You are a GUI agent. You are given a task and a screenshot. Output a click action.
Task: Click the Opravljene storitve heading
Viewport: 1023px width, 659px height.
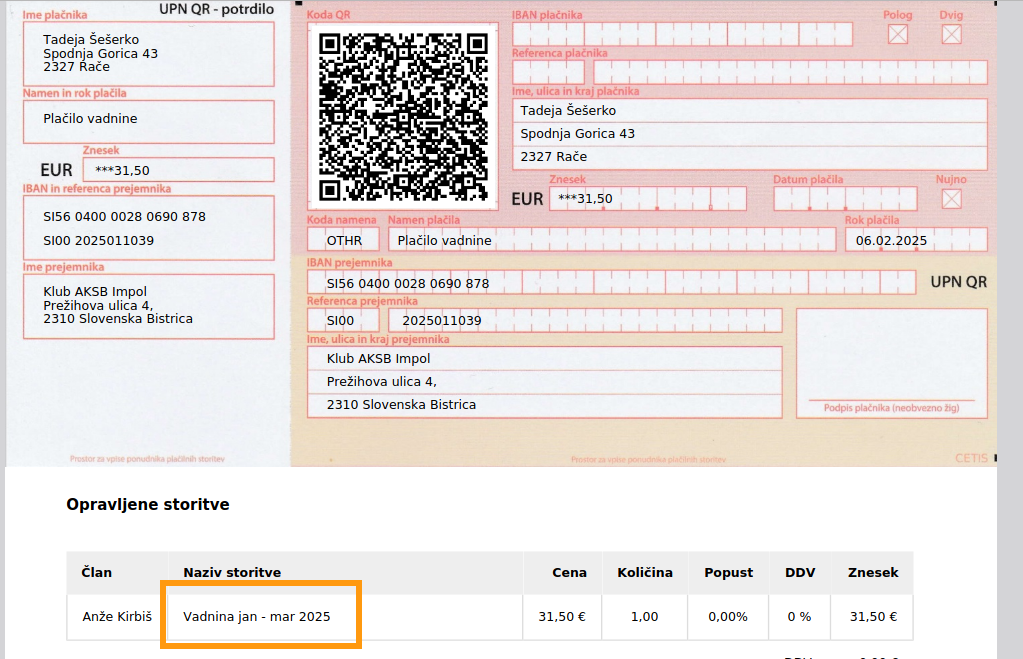pyautogui.click(x=148, y=505)
